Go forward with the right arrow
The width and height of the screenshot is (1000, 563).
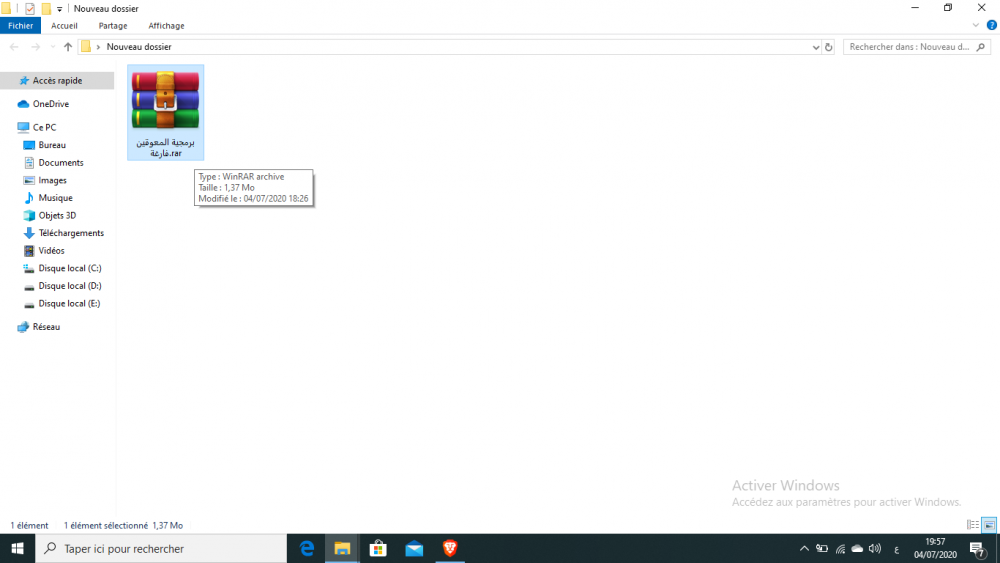pyautogui.click(x=36, y=47)
